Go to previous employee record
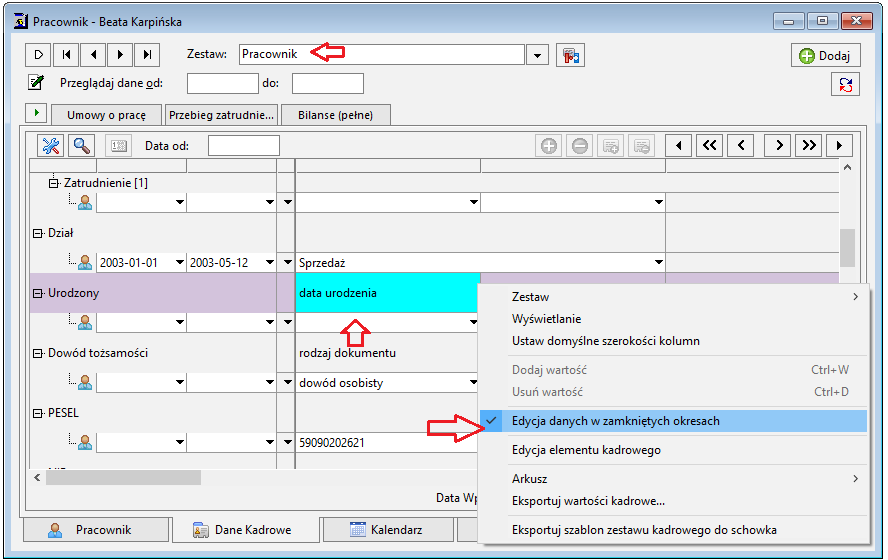 93,55
